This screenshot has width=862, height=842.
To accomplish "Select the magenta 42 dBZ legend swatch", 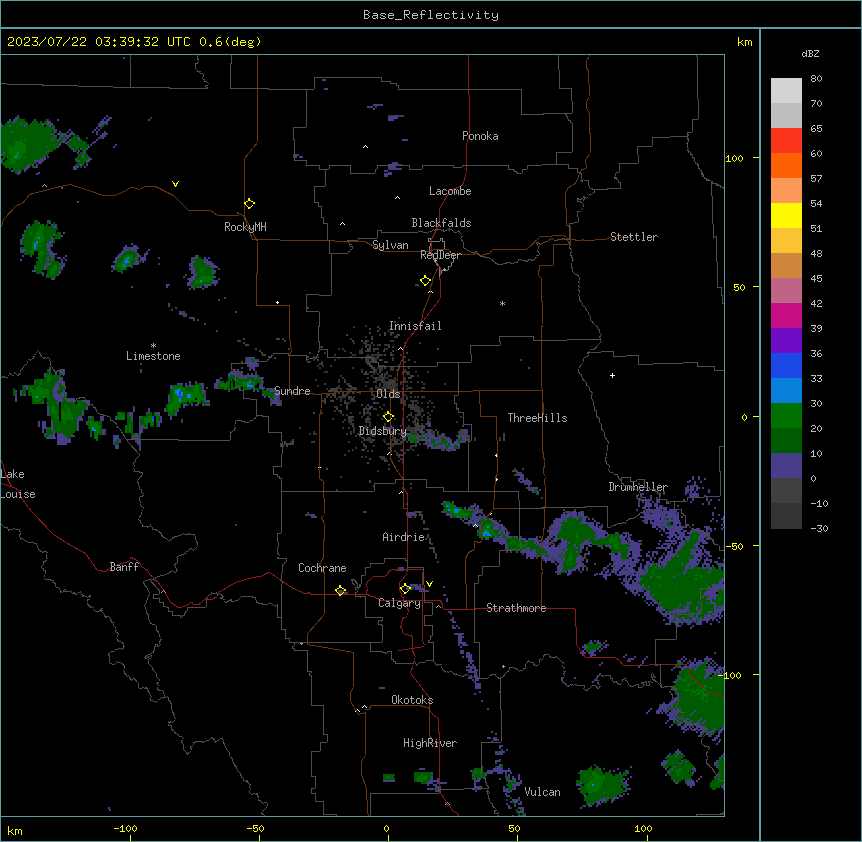I will point(786,315).
